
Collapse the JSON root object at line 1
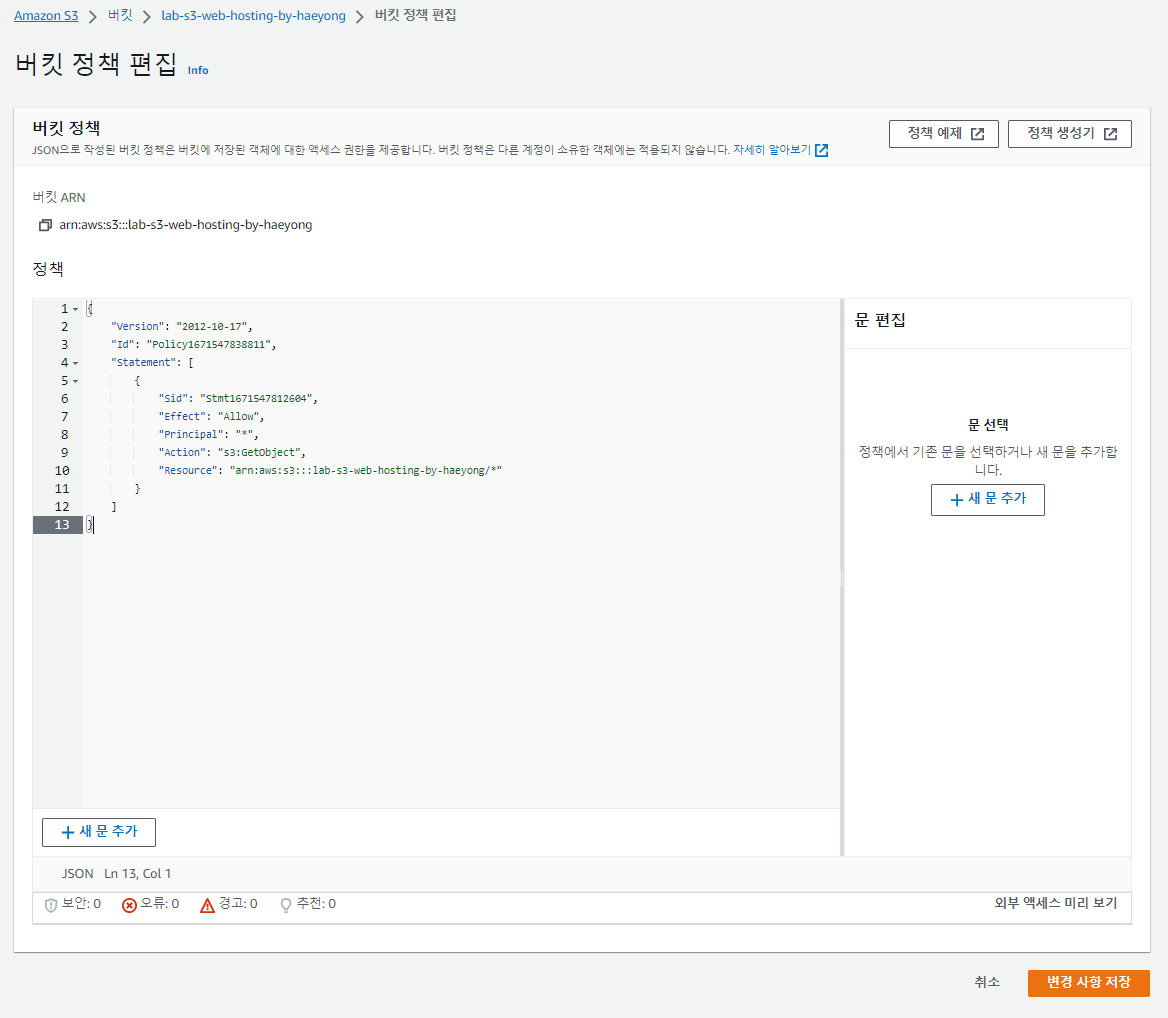click(x=76, y=308)
